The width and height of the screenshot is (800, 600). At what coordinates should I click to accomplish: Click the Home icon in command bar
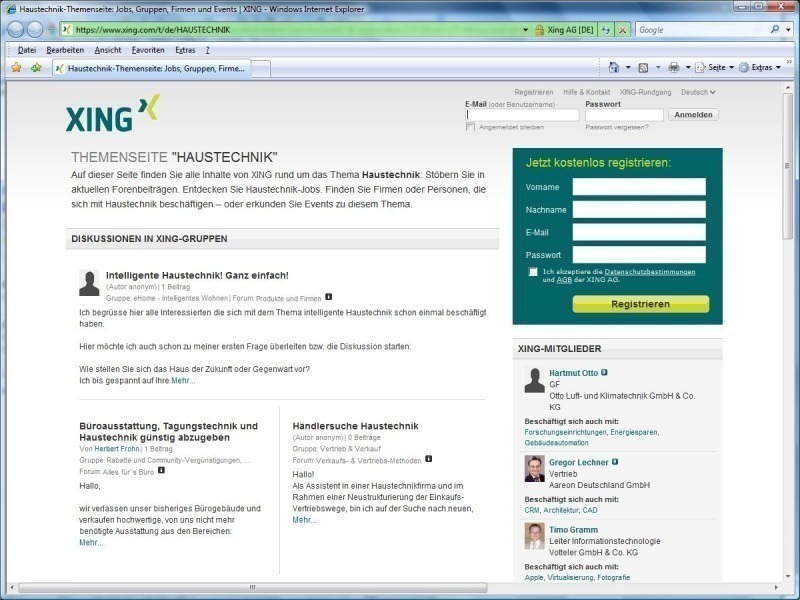[x=614, y=67]
